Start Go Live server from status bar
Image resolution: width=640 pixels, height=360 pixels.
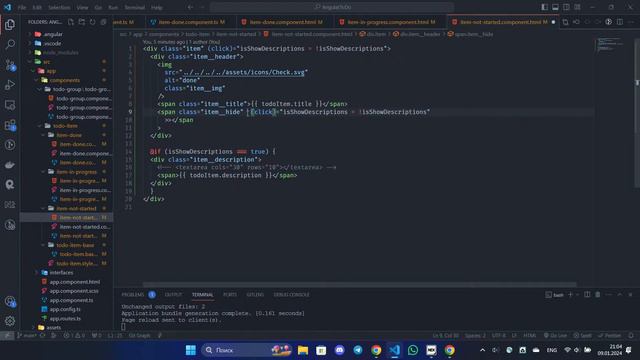tap(555, 336)
